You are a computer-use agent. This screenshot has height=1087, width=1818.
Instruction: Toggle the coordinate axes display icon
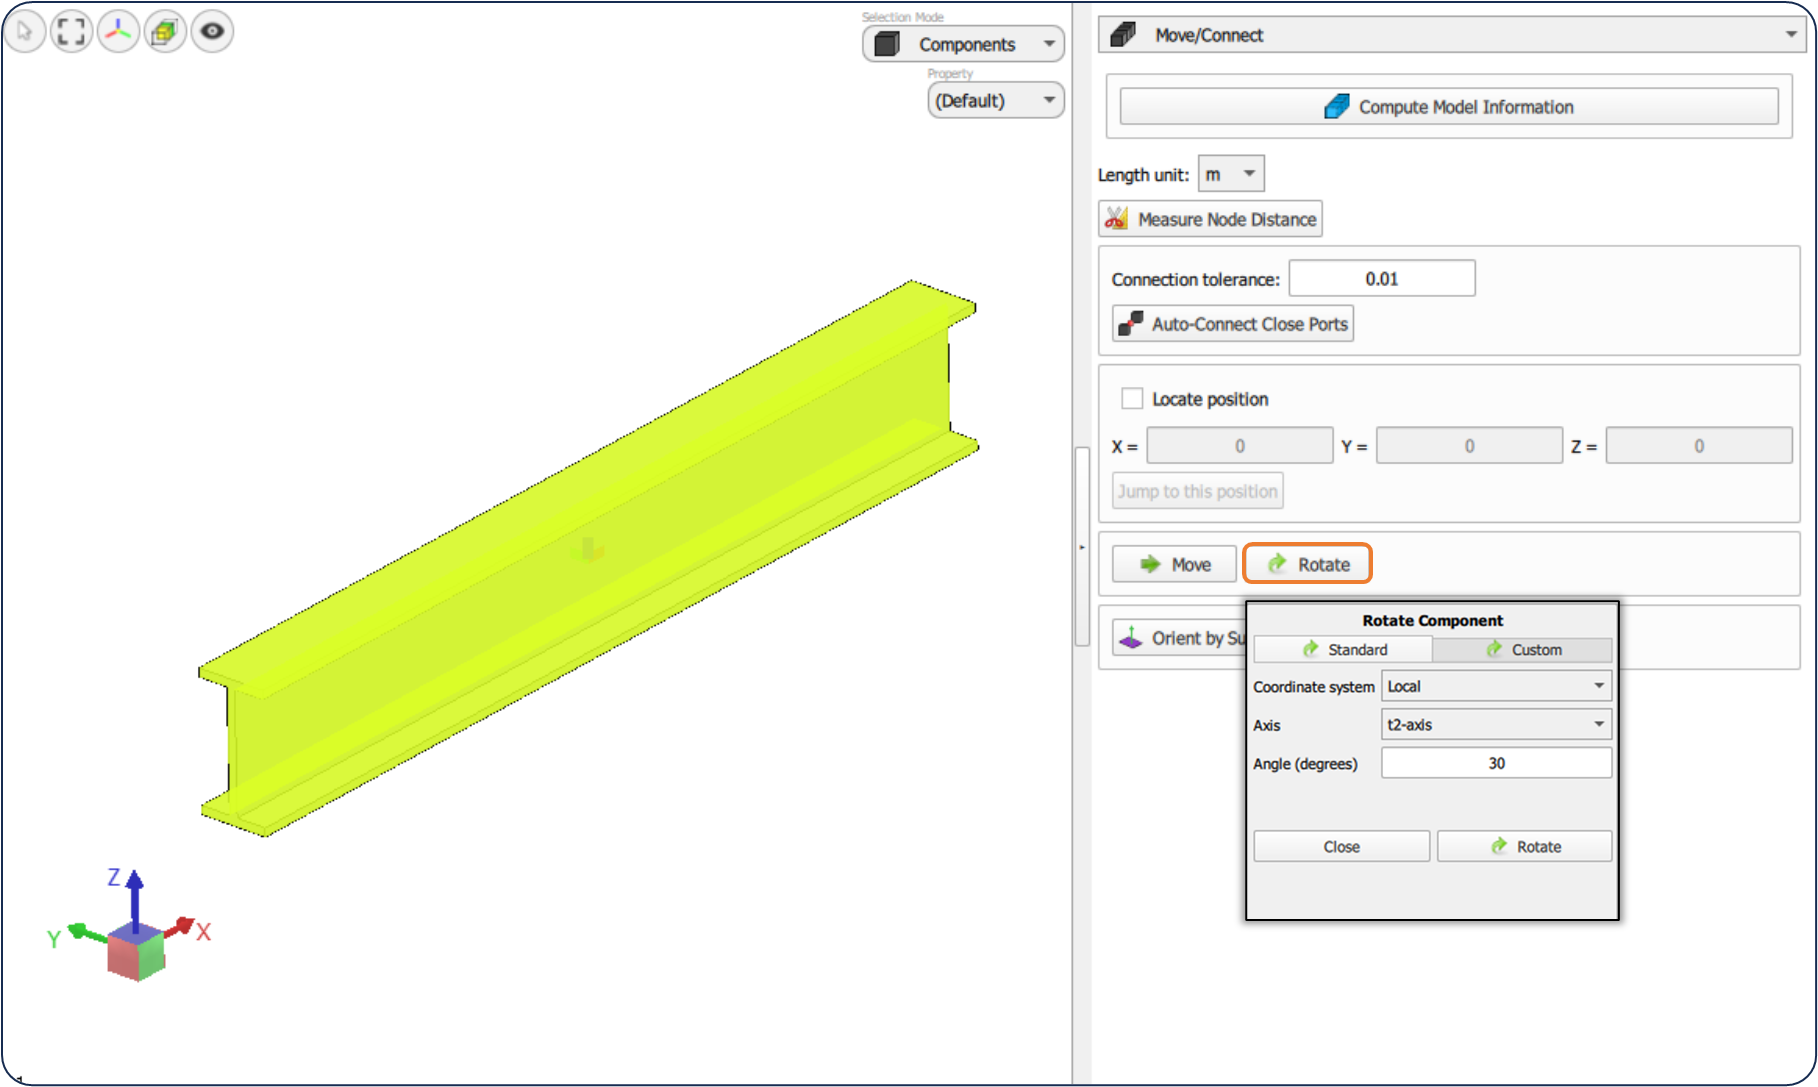(118, 32)
